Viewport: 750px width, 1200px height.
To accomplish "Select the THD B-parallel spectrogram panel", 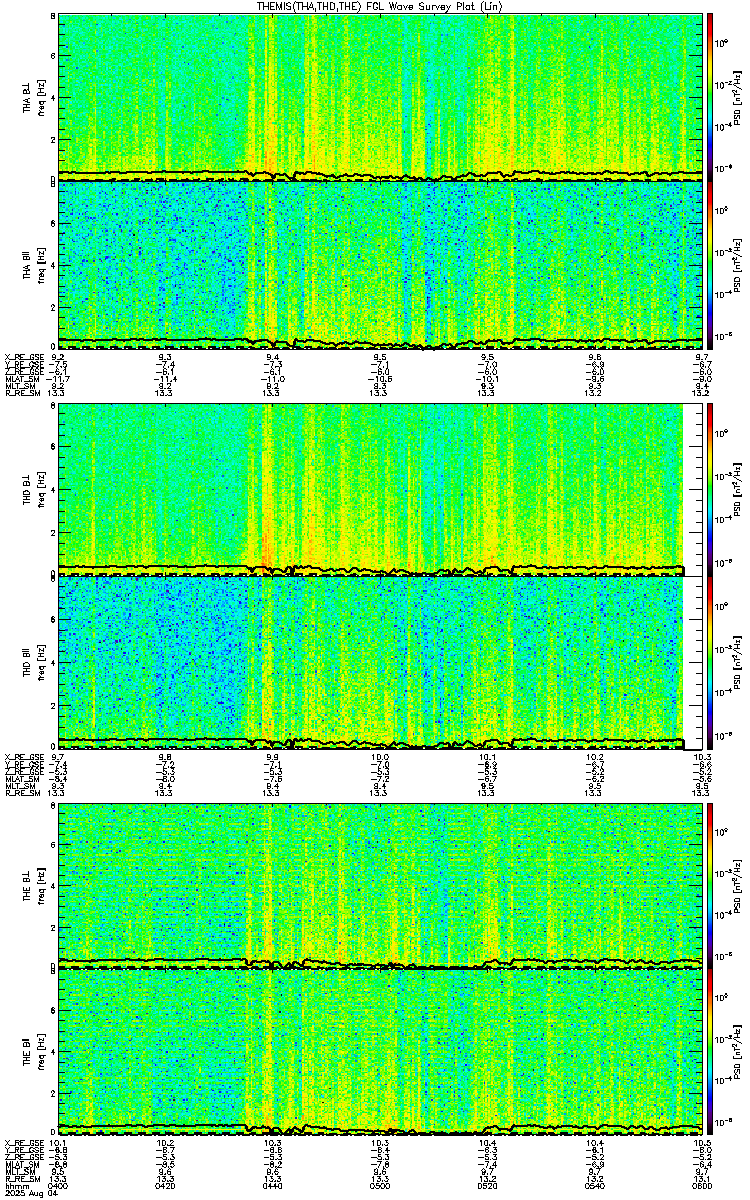I will pos(380,658).
